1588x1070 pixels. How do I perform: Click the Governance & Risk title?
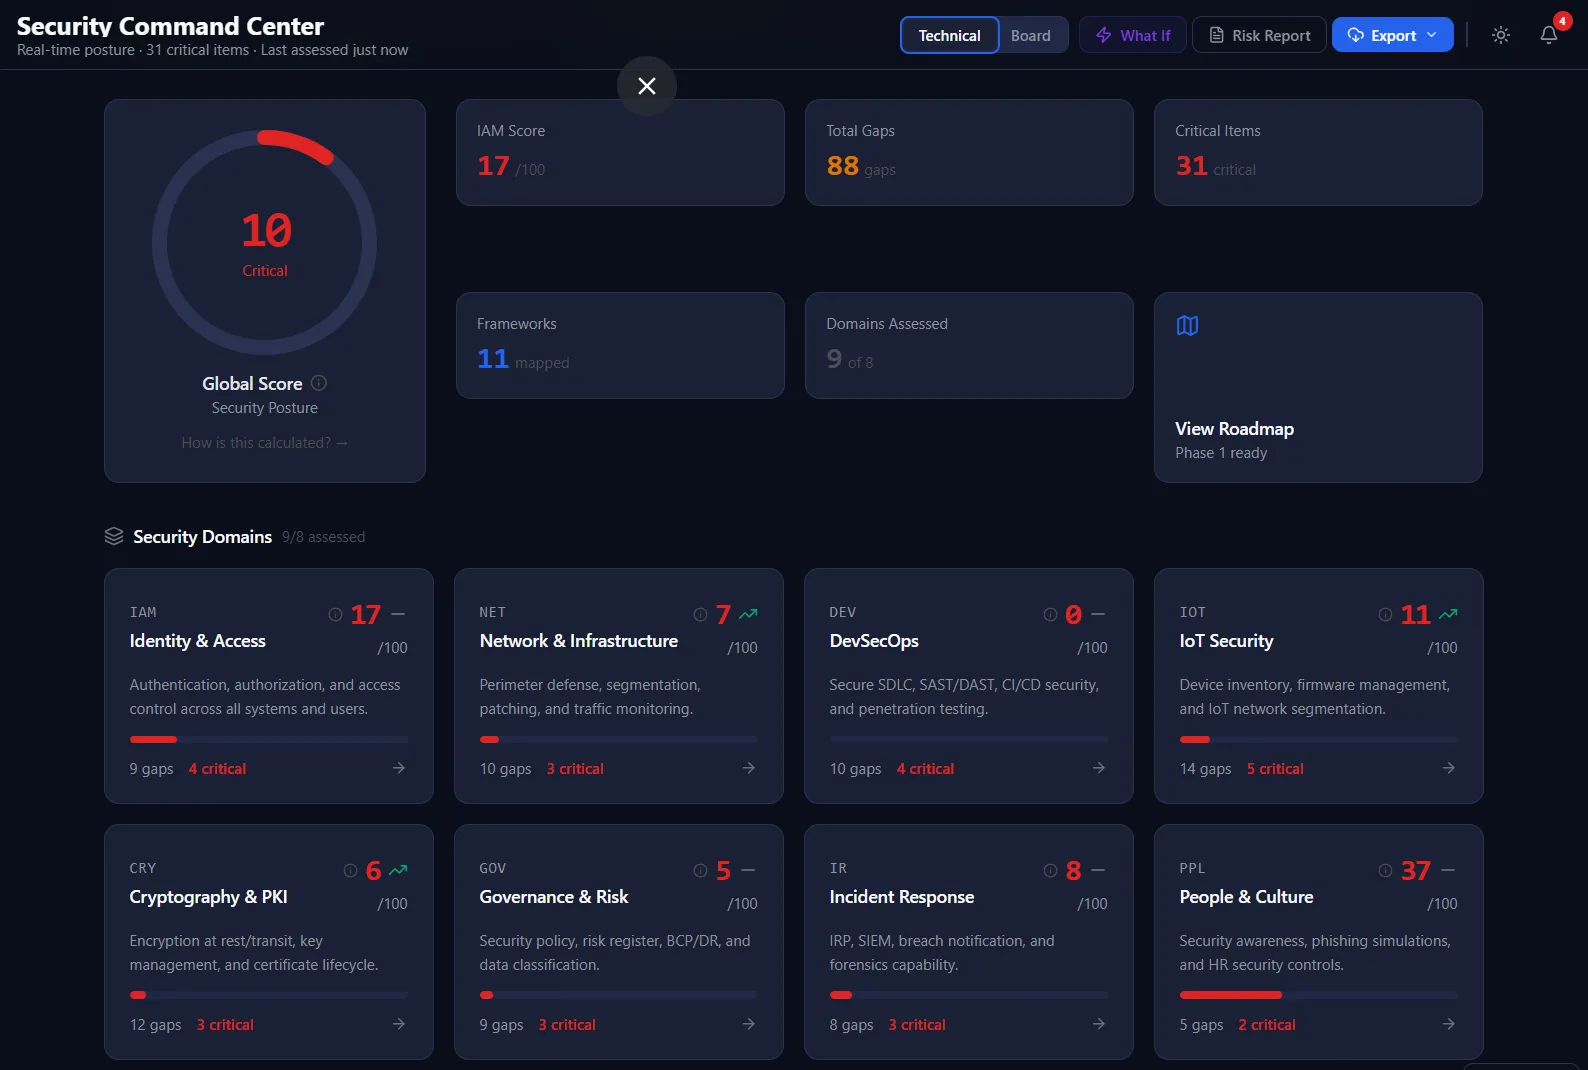[x=554, y=897]
